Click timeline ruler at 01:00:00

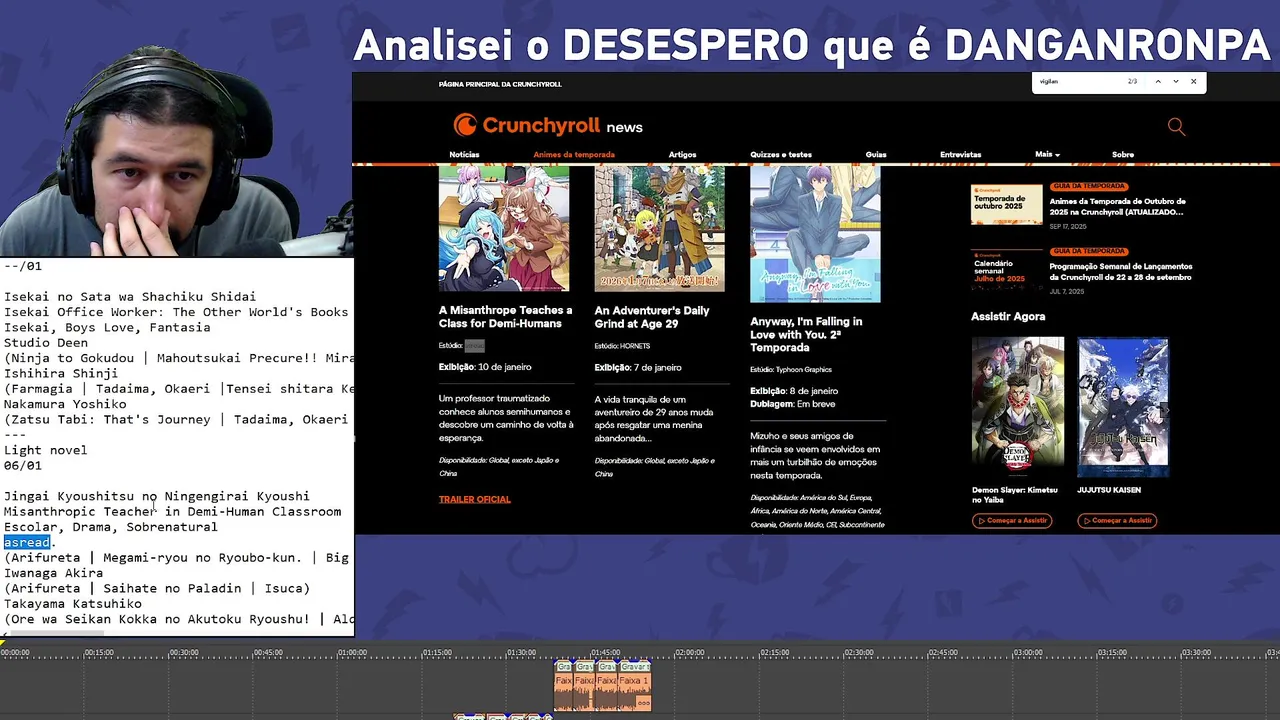(x=351, y=653)
